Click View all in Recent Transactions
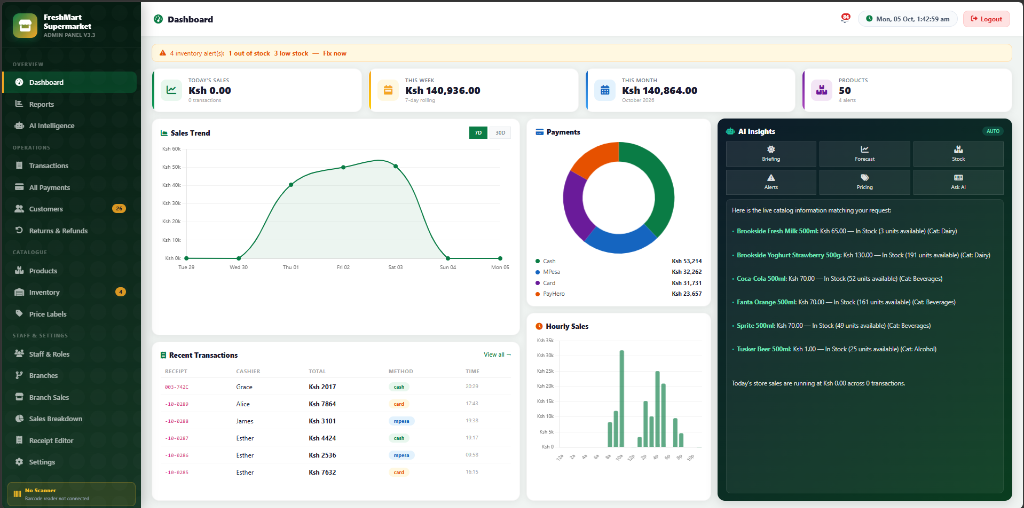Image resolution: width=1024 pixels, height=508 pixels. tap(497, 355)
